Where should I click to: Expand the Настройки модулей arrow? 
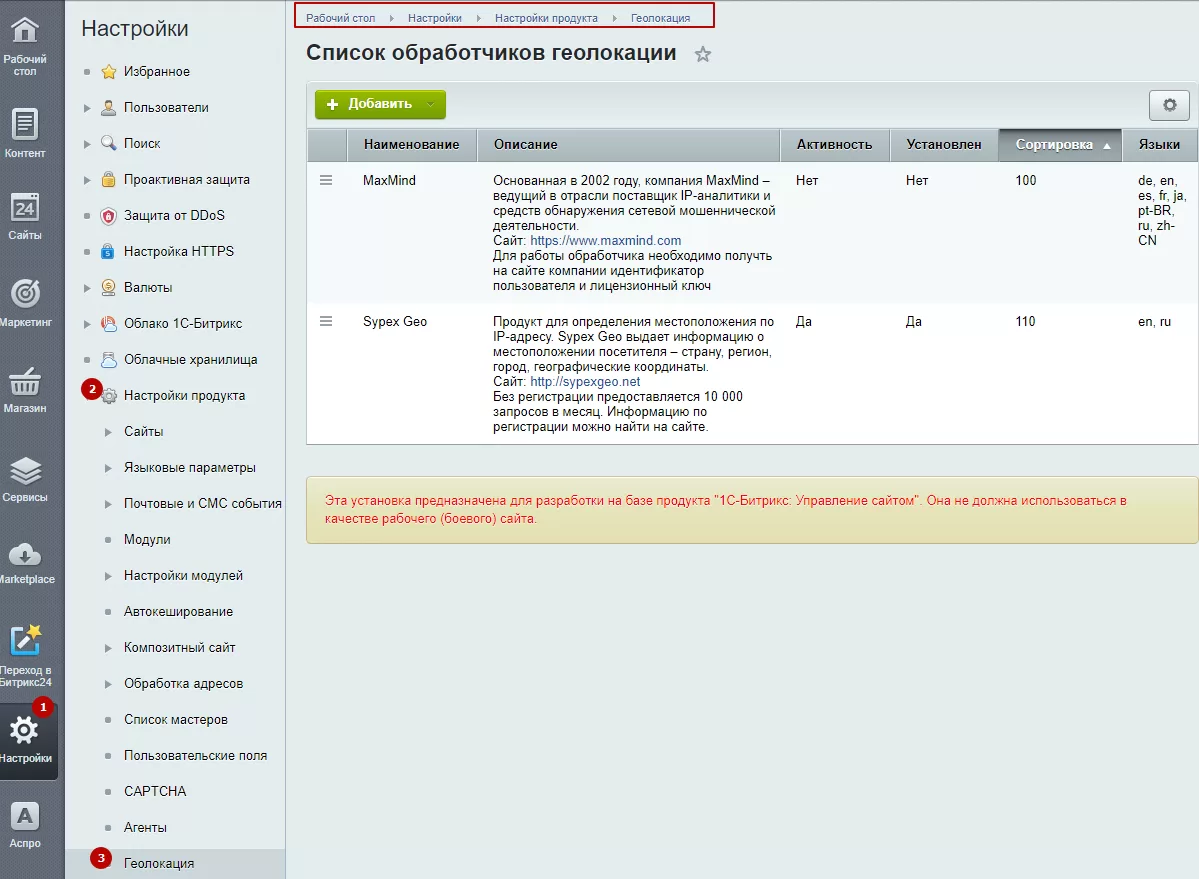pos(108,576)
